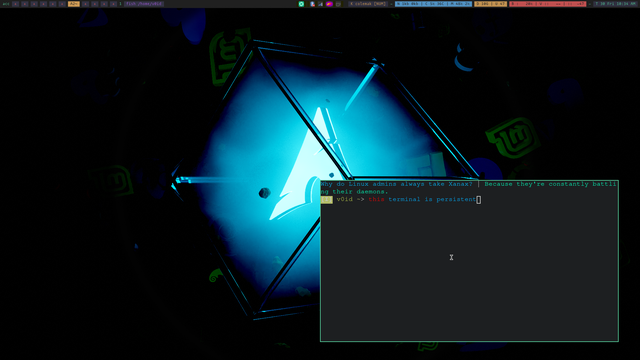Click the date and time clock
Image resolution: width=640 pixels, height=360 pixels.
pos(615,4)
